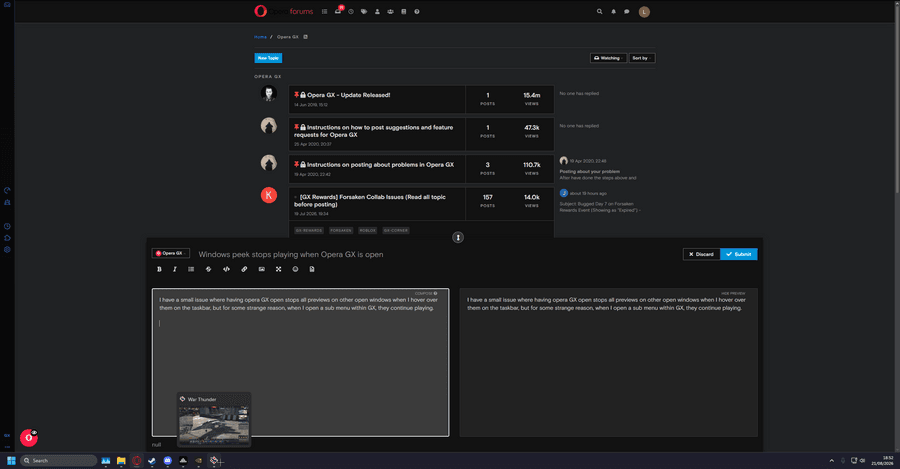Open Windows Start button
Screen dimensions: 900x469
coord(11,460)
